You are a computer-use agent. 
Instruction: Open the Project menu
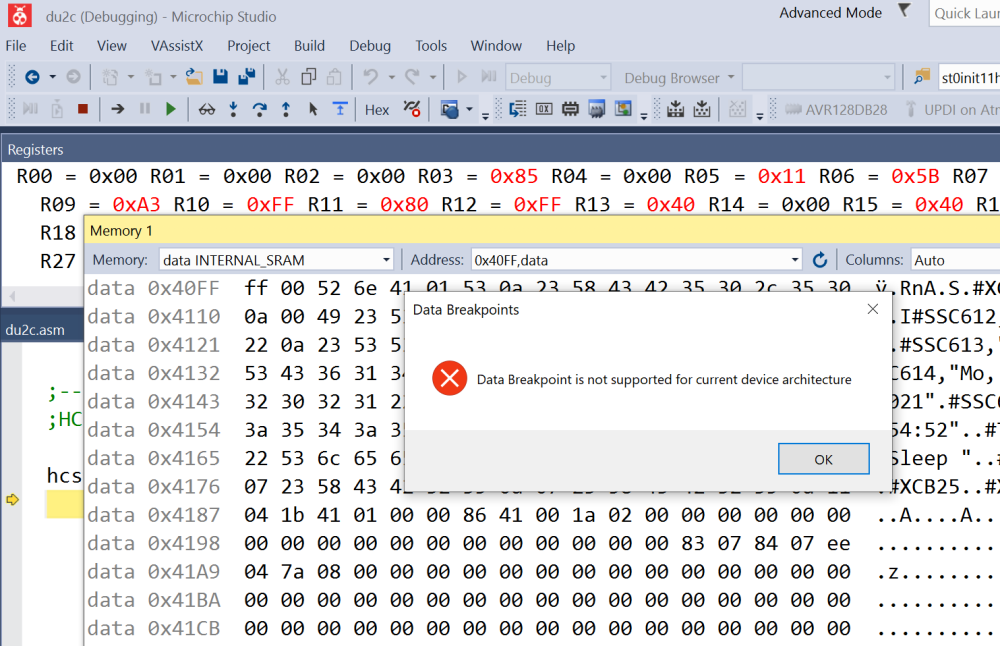tap(249, 46)
